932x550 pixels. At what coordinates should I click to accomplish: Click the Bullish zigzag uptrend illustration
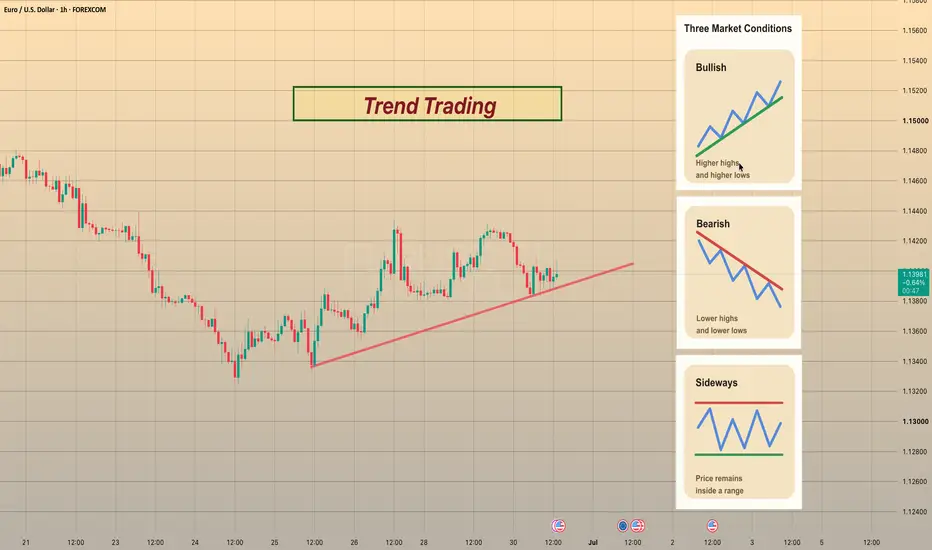739,118
